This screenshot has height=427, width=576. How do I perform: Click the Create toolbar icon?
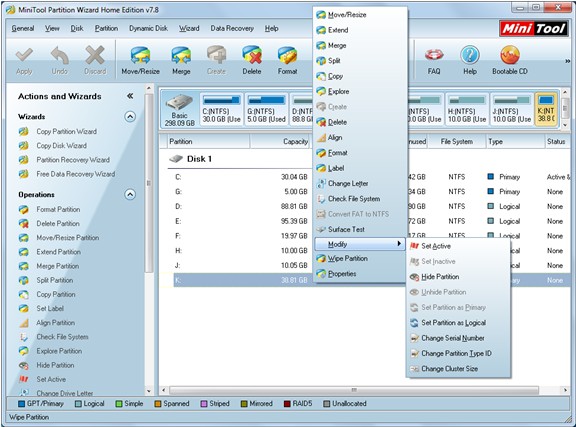point(216,61)
